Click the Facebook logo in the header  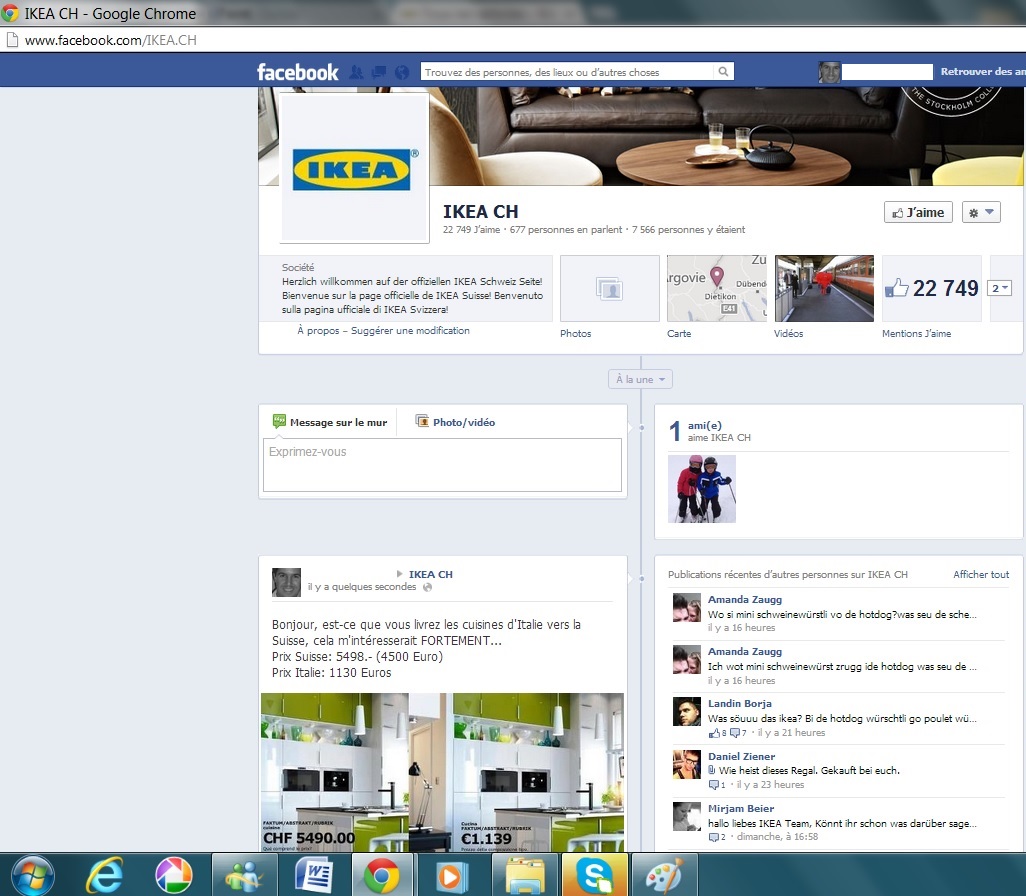point(298,72)
